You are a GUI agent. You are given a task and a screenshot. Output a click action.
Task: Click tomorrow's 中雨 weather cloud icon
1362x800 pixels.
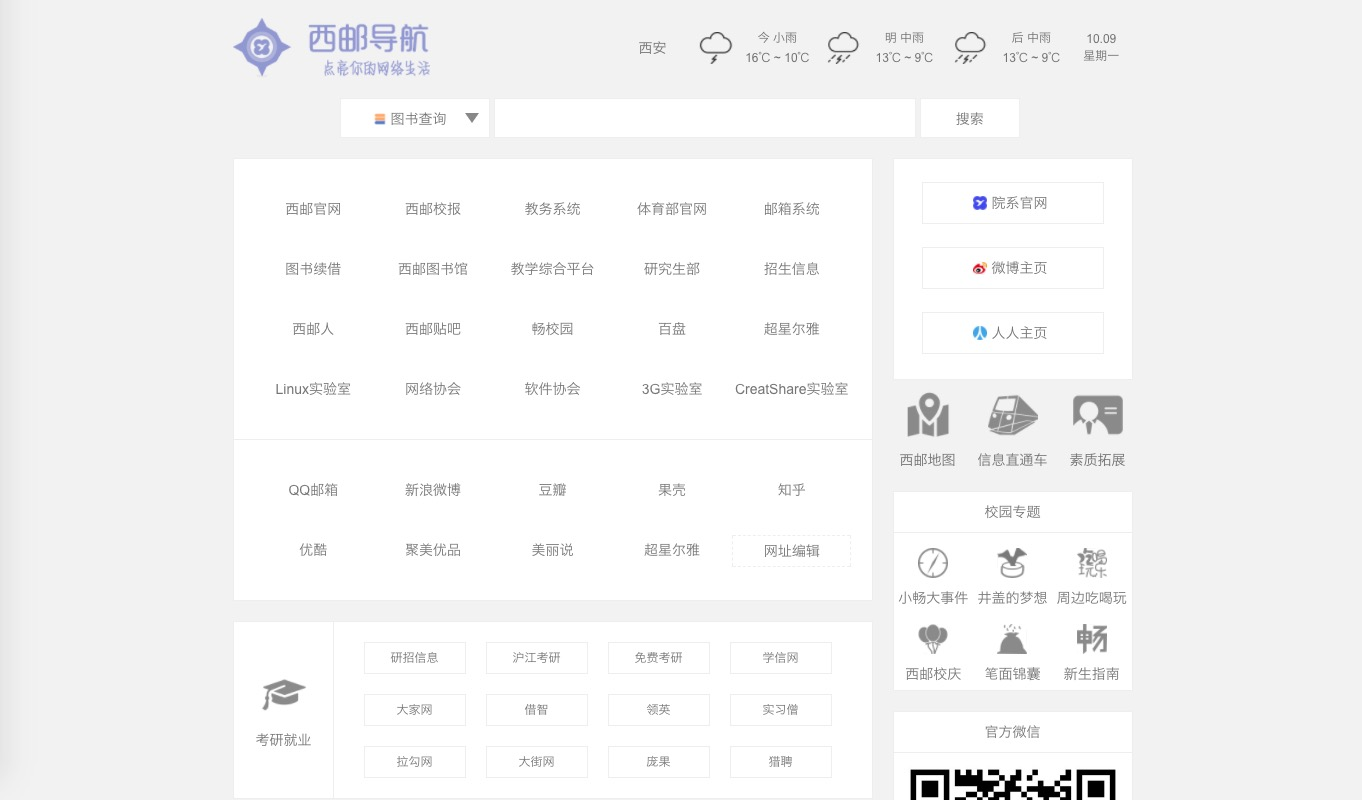tap(843, 47)
